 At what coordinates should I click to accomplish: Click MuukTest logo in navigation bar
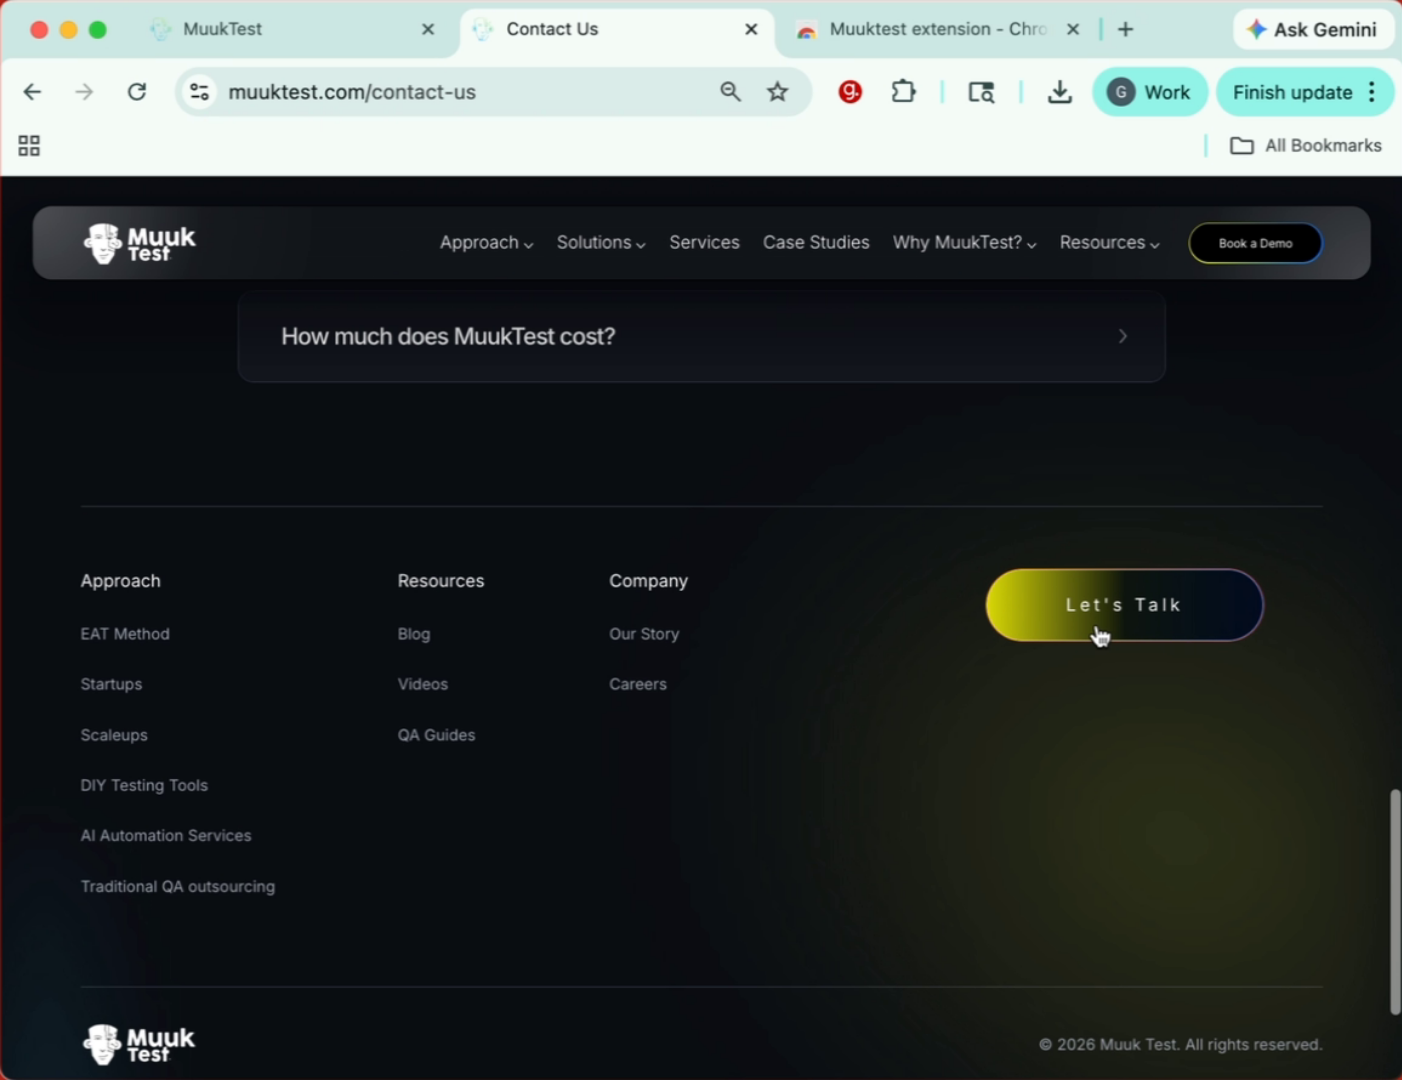pos(139,243)
